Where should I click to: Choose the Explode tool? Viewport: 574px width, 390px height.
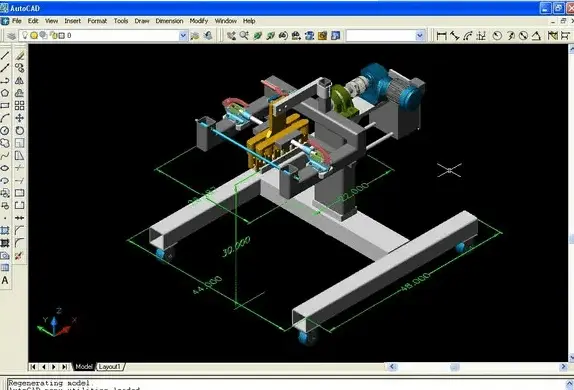pyautogui.click(x=19, y=255)
